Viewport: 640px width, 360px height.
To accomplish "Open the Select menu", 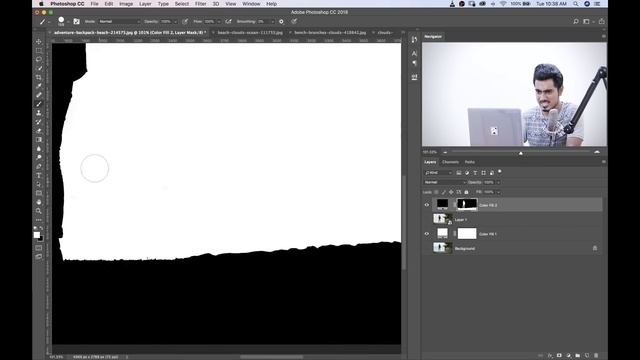I will pyautogui.click(x=182, y=4).
